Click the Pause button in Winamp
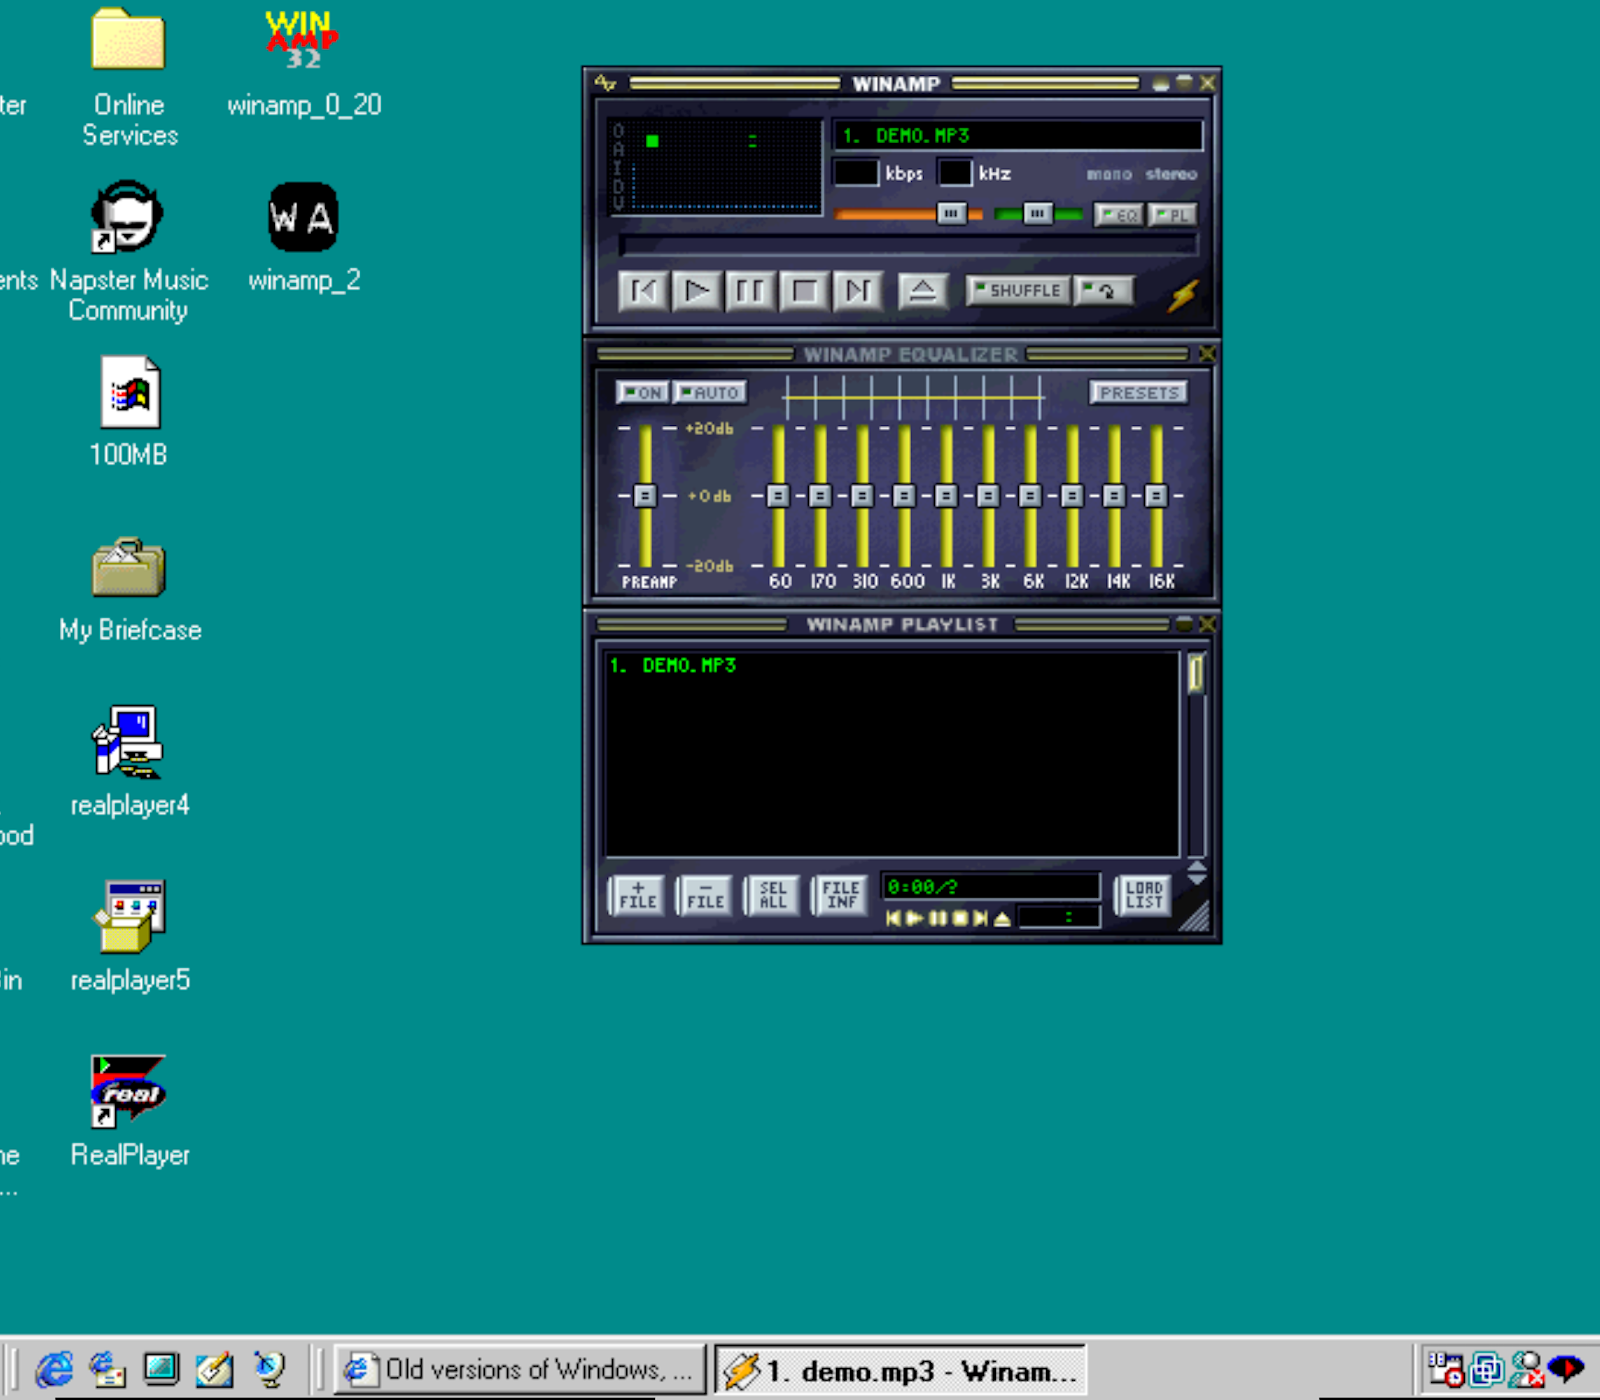The width and height of the screenshot is (1600, 1400). (x=750, y=291)
